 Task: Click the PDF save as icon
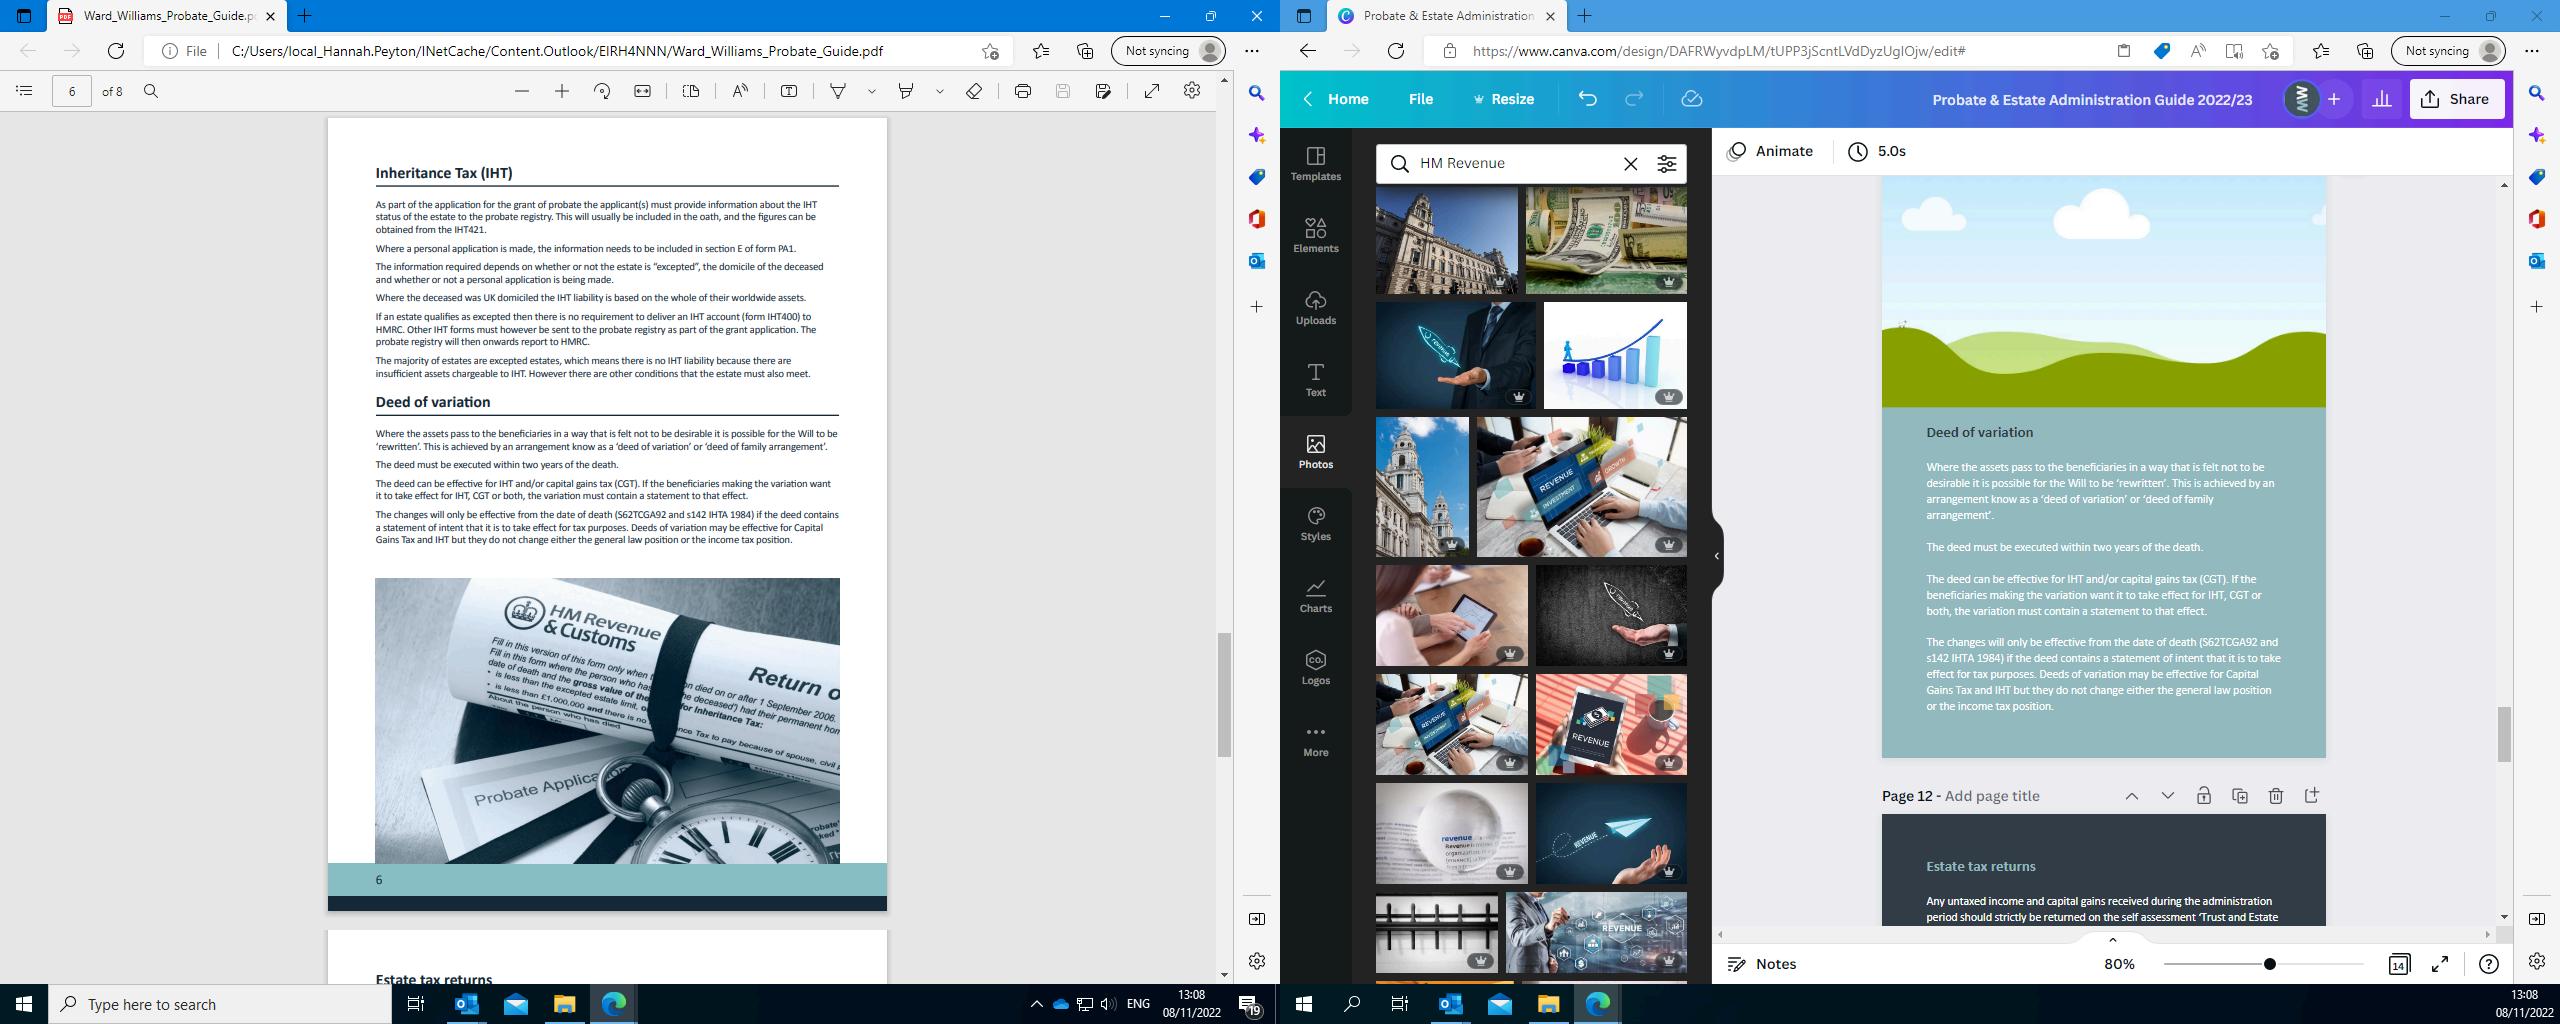click(x=1103, y=91)
